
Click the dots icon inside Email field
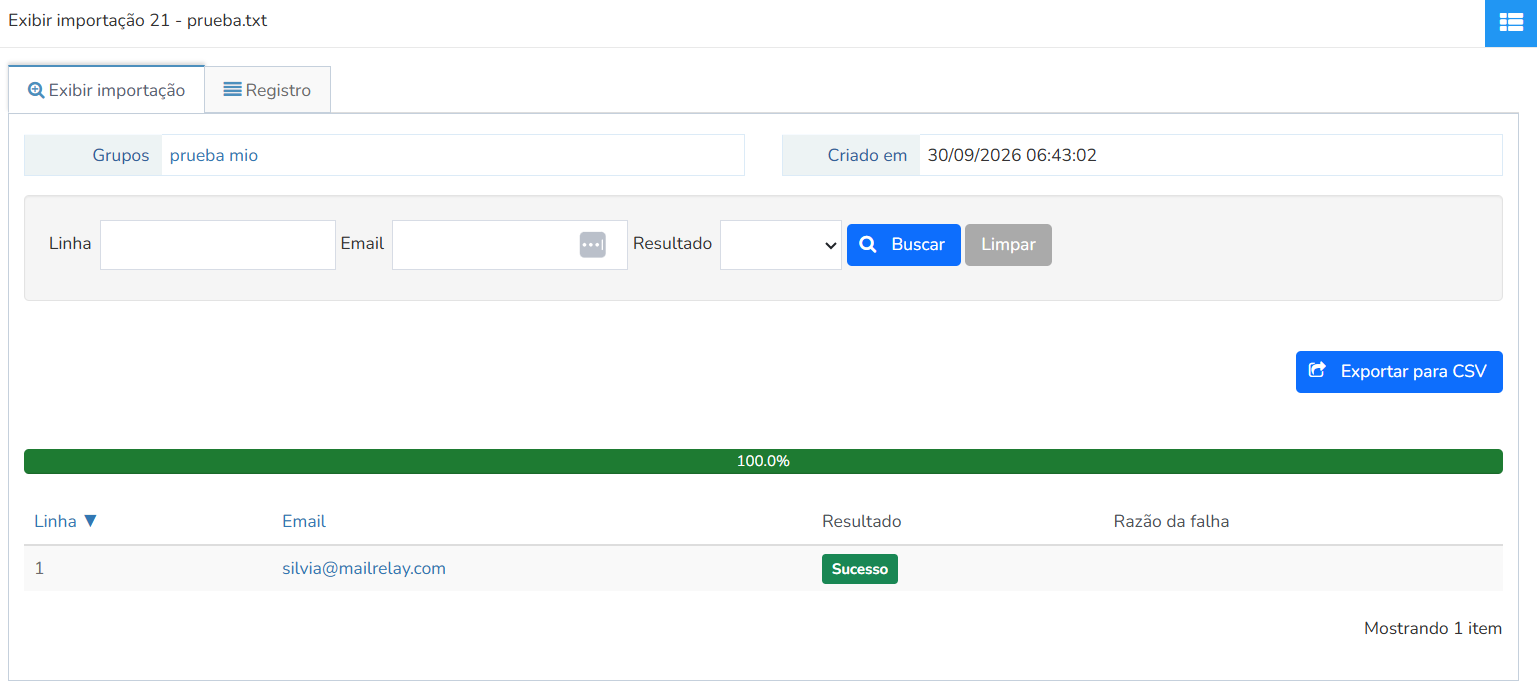593,245
